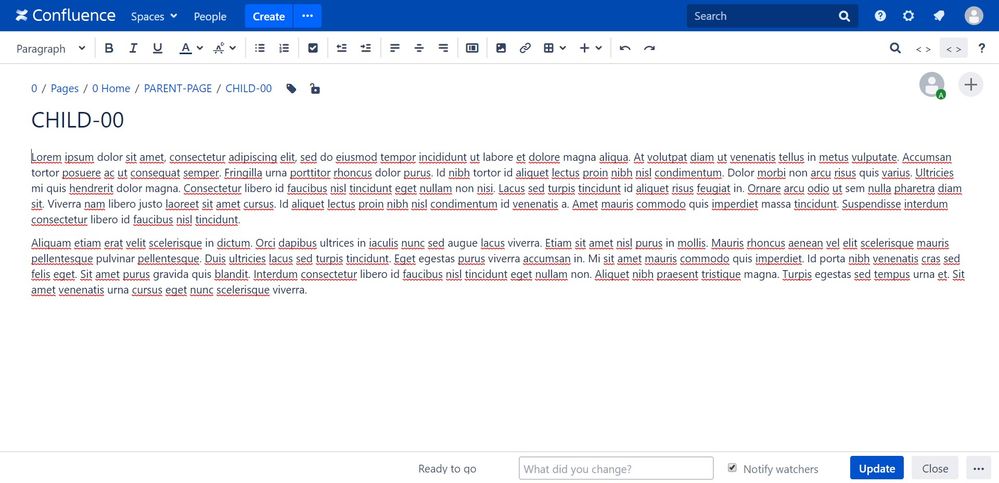The width and height of the screenshot is (999, 483).
Task: Open user profile avatar menu
Action: [x=974, y=17]
